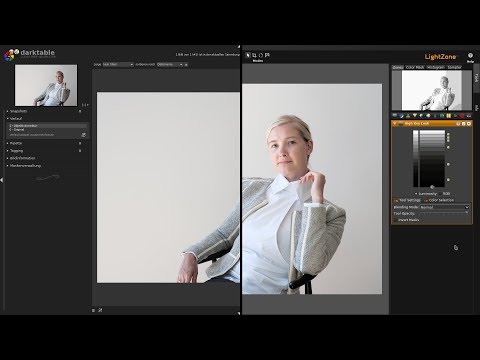Screen dimensions: 480x360
Task: Click the yellow tool icon in LightZone strip
Action: pos(449,115)
